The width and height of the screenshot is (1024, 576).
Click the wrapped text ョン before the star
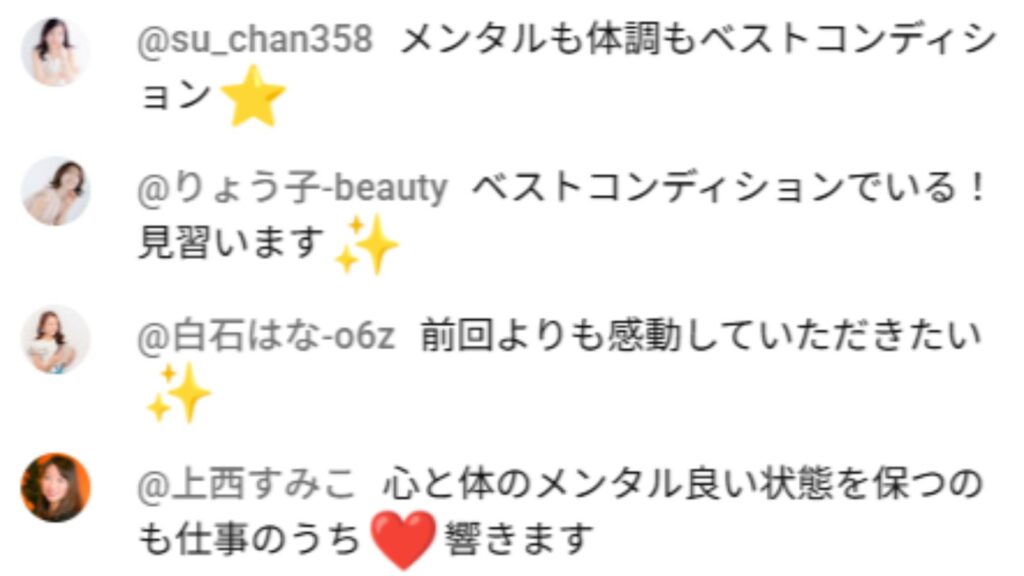175,95
